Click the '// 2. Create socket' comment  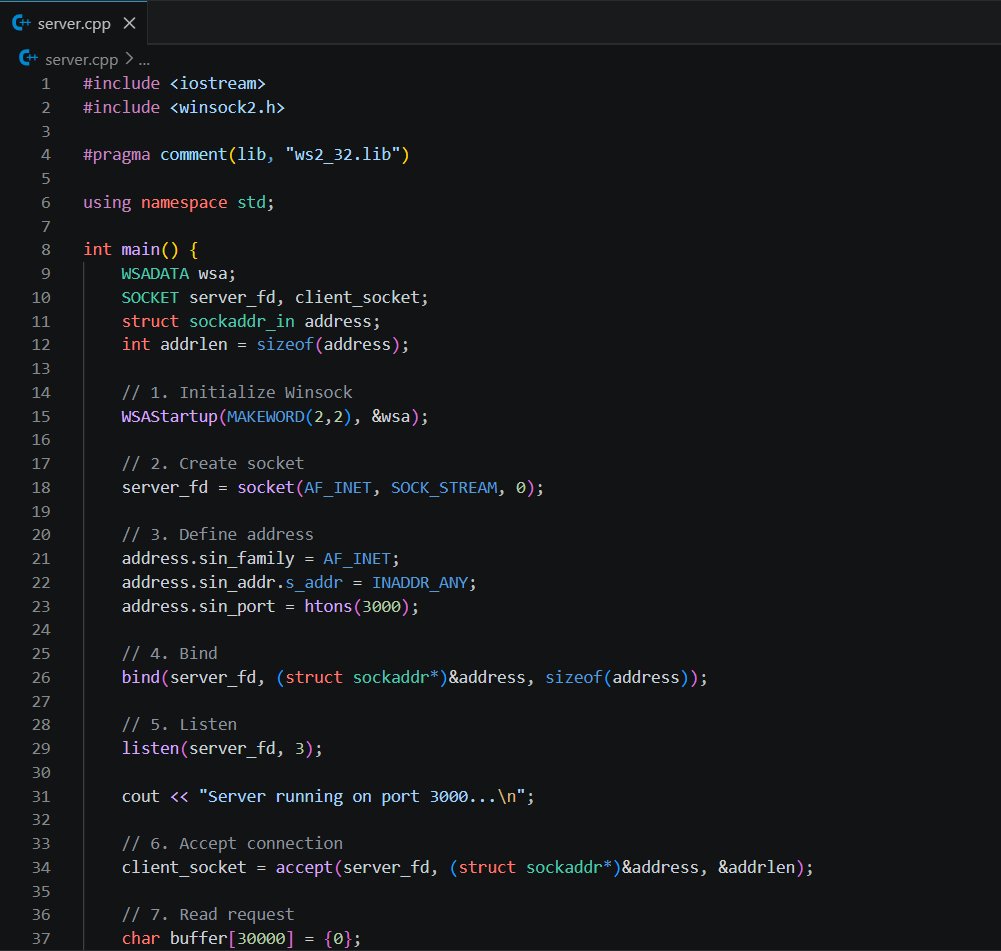213,463
